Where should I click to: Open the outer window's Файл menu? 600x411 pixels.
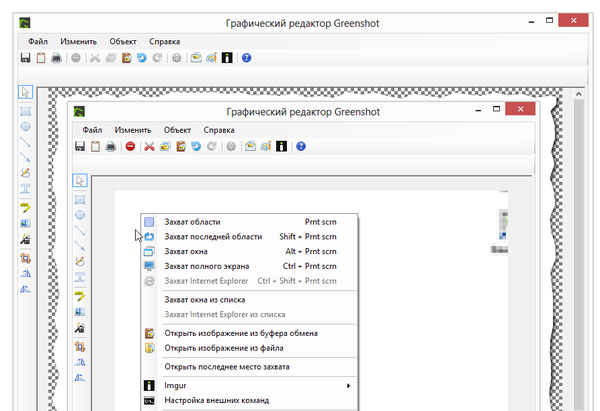click(38, 41)
